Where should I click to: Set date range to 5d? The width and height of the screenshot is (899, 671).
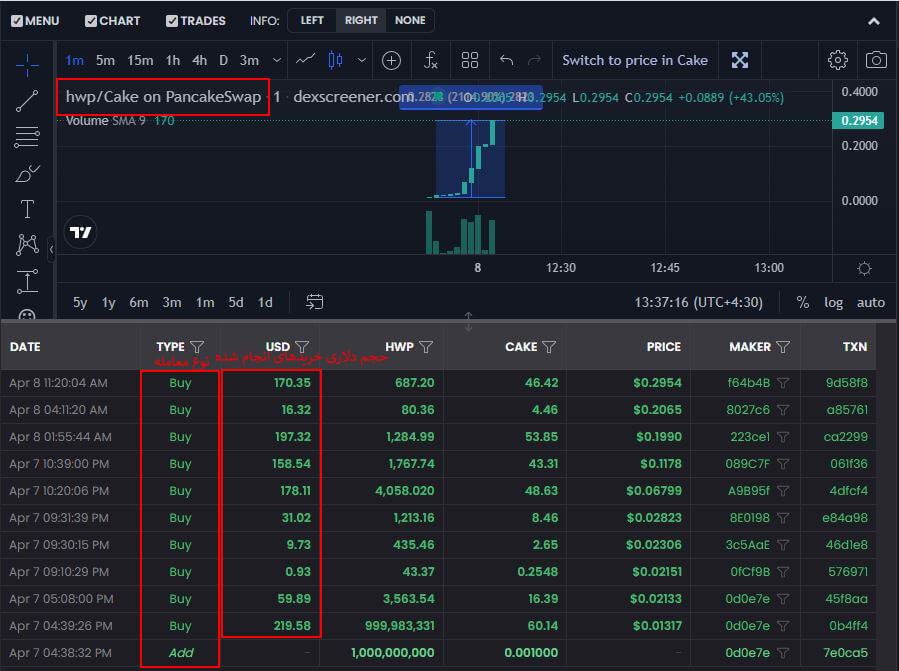[236, 302]
